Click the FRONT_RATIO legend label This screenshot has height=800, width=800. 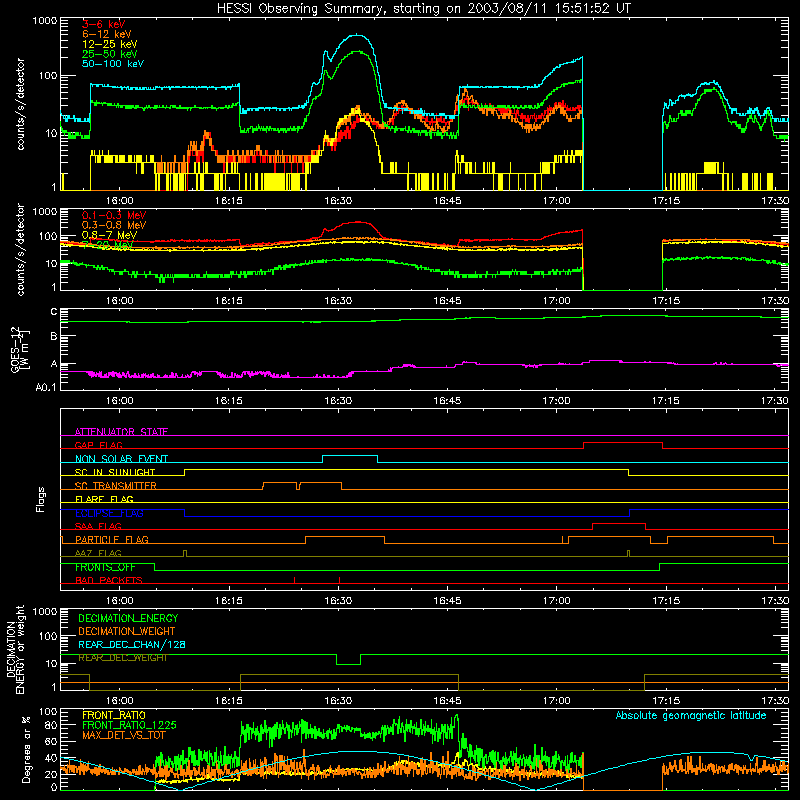(114, 715)
